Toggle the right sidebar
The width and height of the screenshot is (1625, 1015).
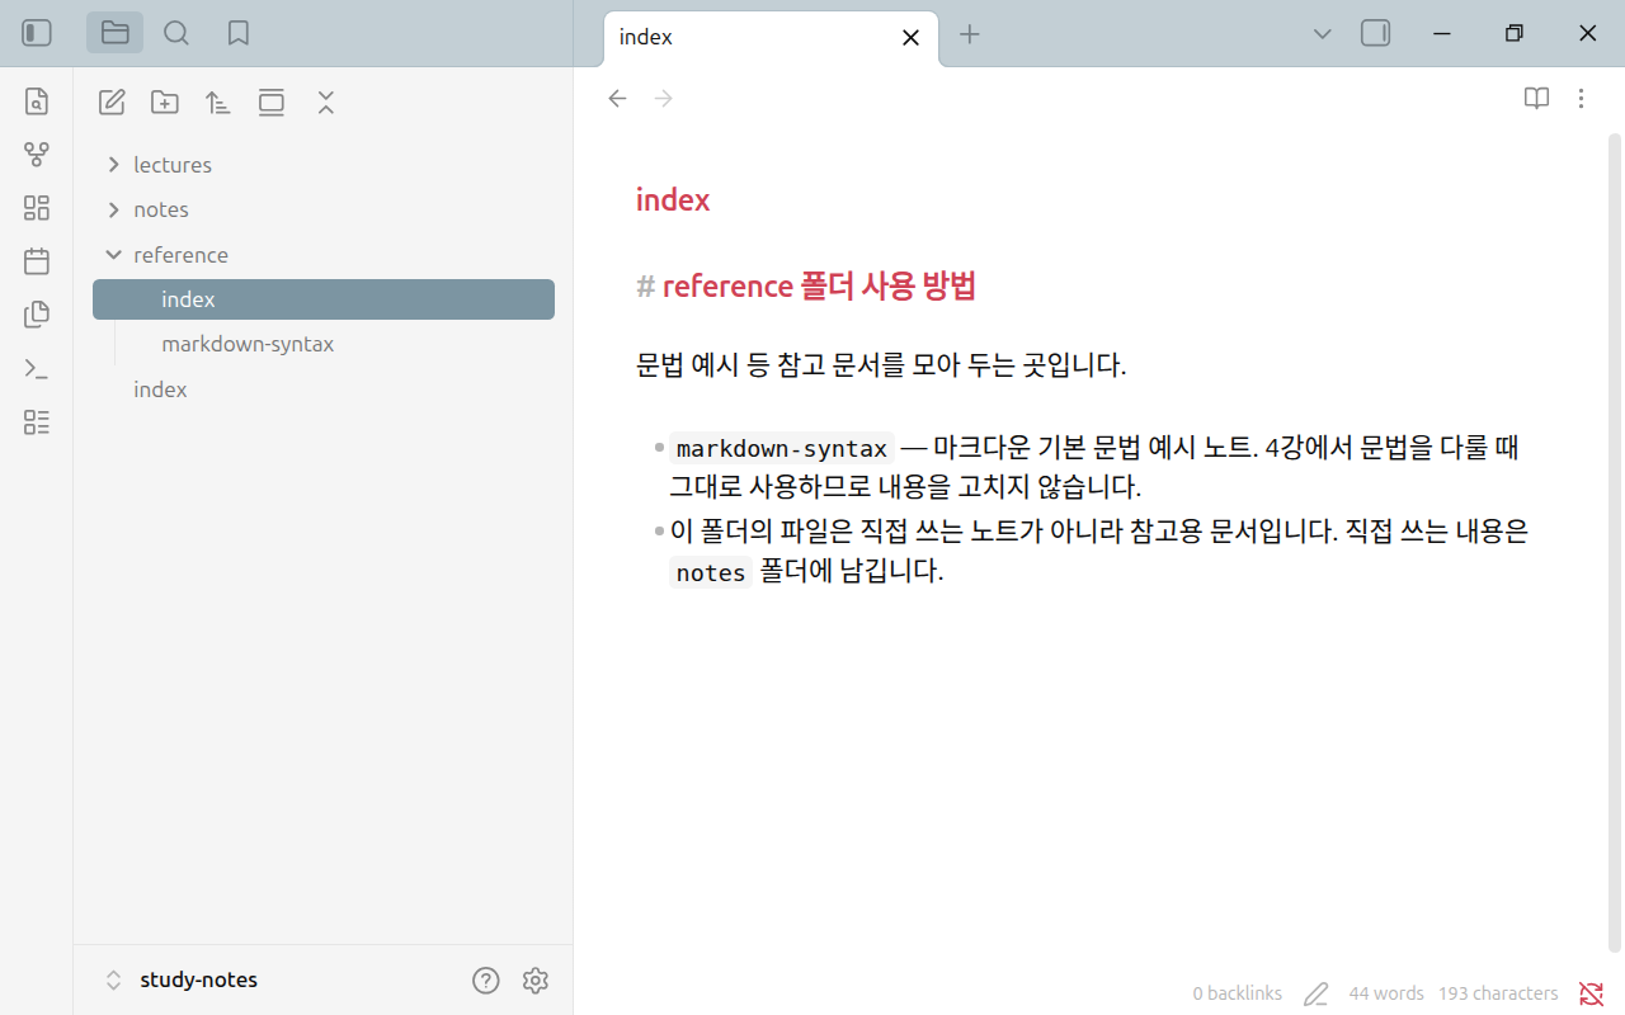click(x=1376, y=33)
